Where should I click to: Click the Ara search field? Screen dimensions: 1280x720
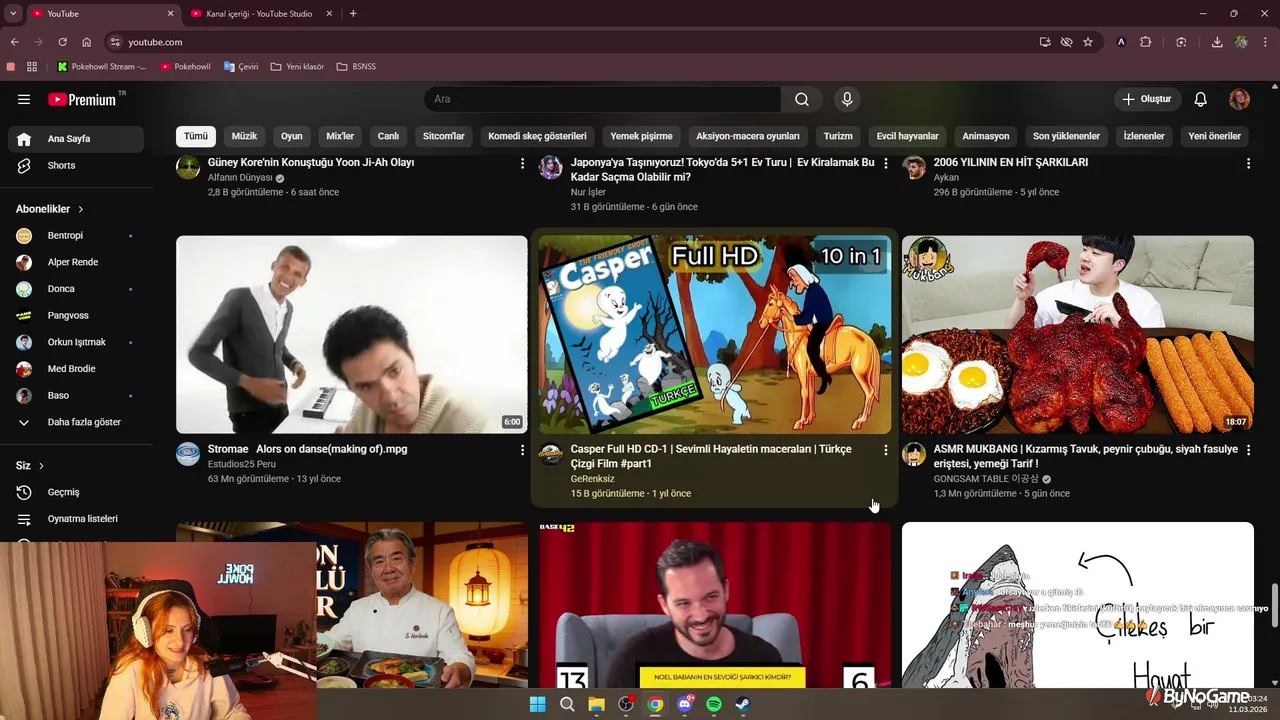coord(603,99)
